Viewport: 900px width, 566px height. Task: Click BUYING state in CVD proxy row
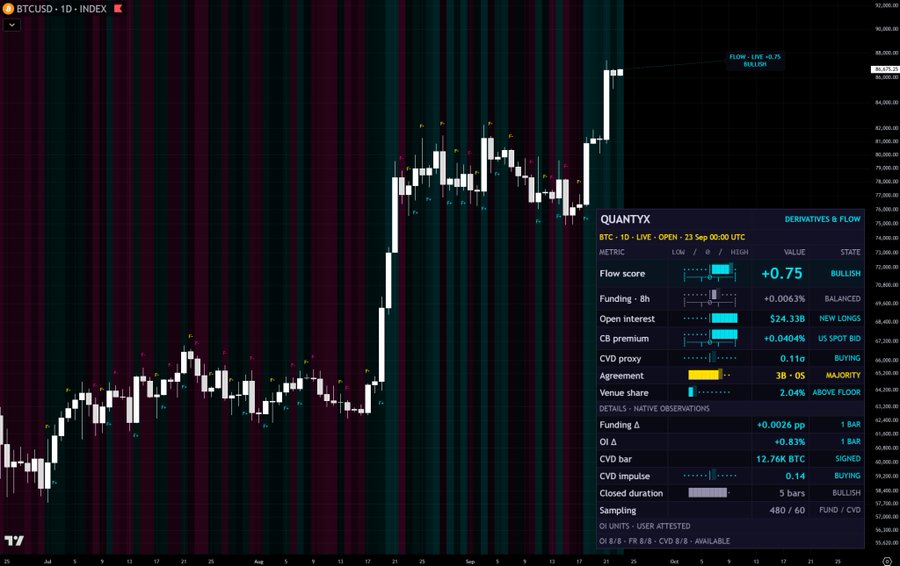click(x=847, y=358)
